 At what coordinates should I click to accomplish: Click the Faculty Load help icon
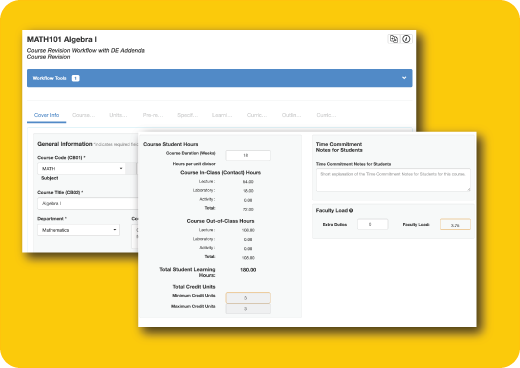[x=351, y=211]
